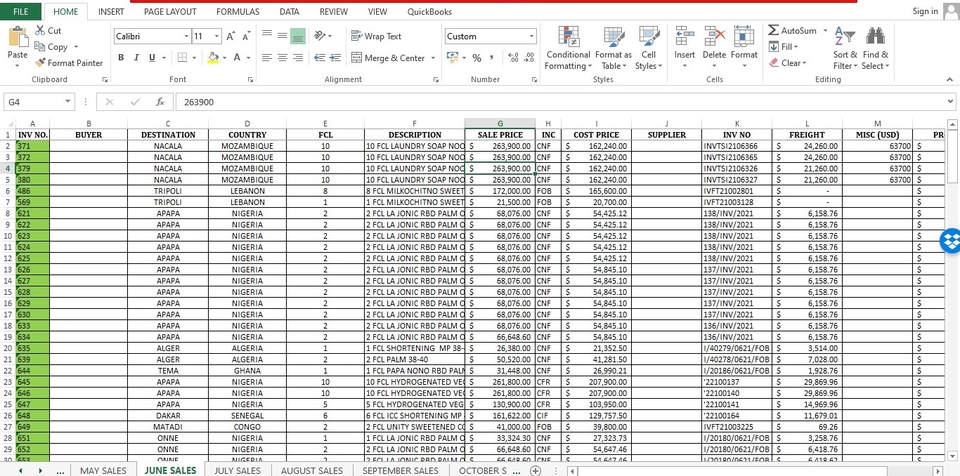Open Conditional Formatting
960x476 pixels.
568,48
